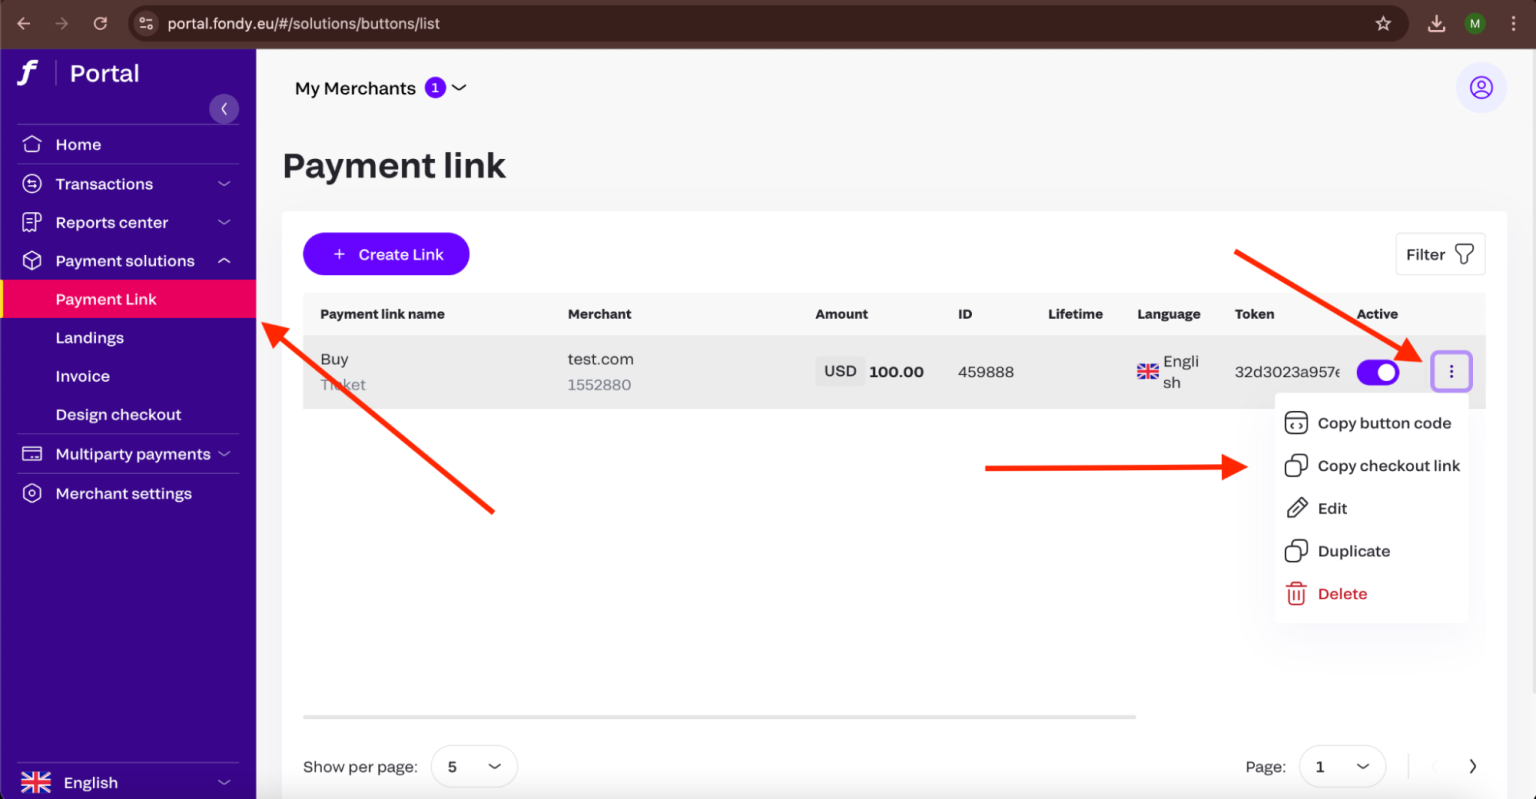The image size is (1536, 799).
Task: Open the Show per page dropdown
Action: 473,765
